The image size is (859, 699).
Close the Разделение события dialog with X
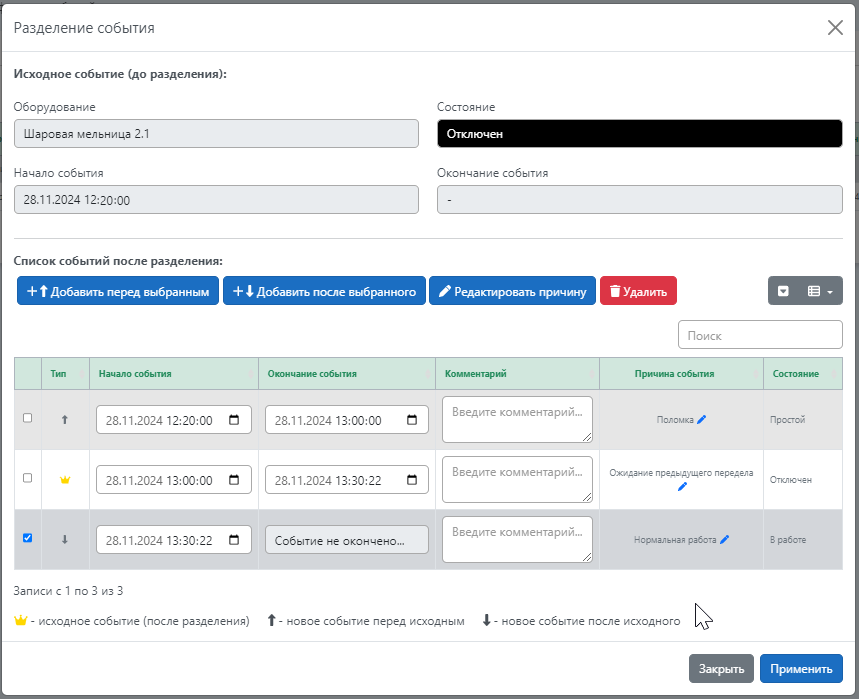coord(835,28)
